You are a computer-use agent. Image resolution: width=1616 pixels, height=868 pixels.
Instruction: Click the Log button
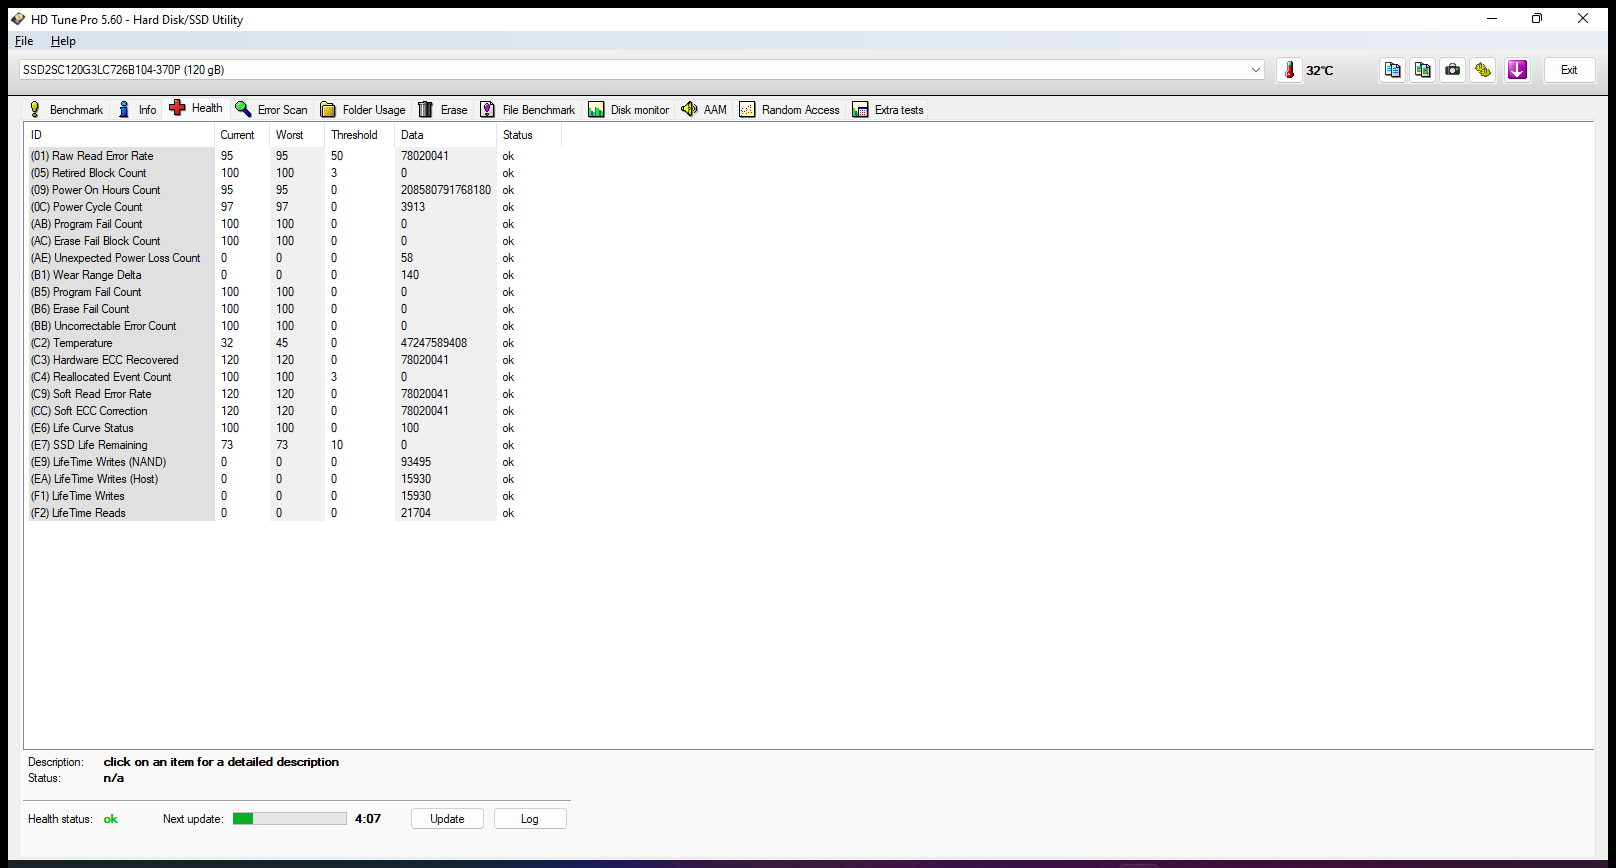click(530, 819)
